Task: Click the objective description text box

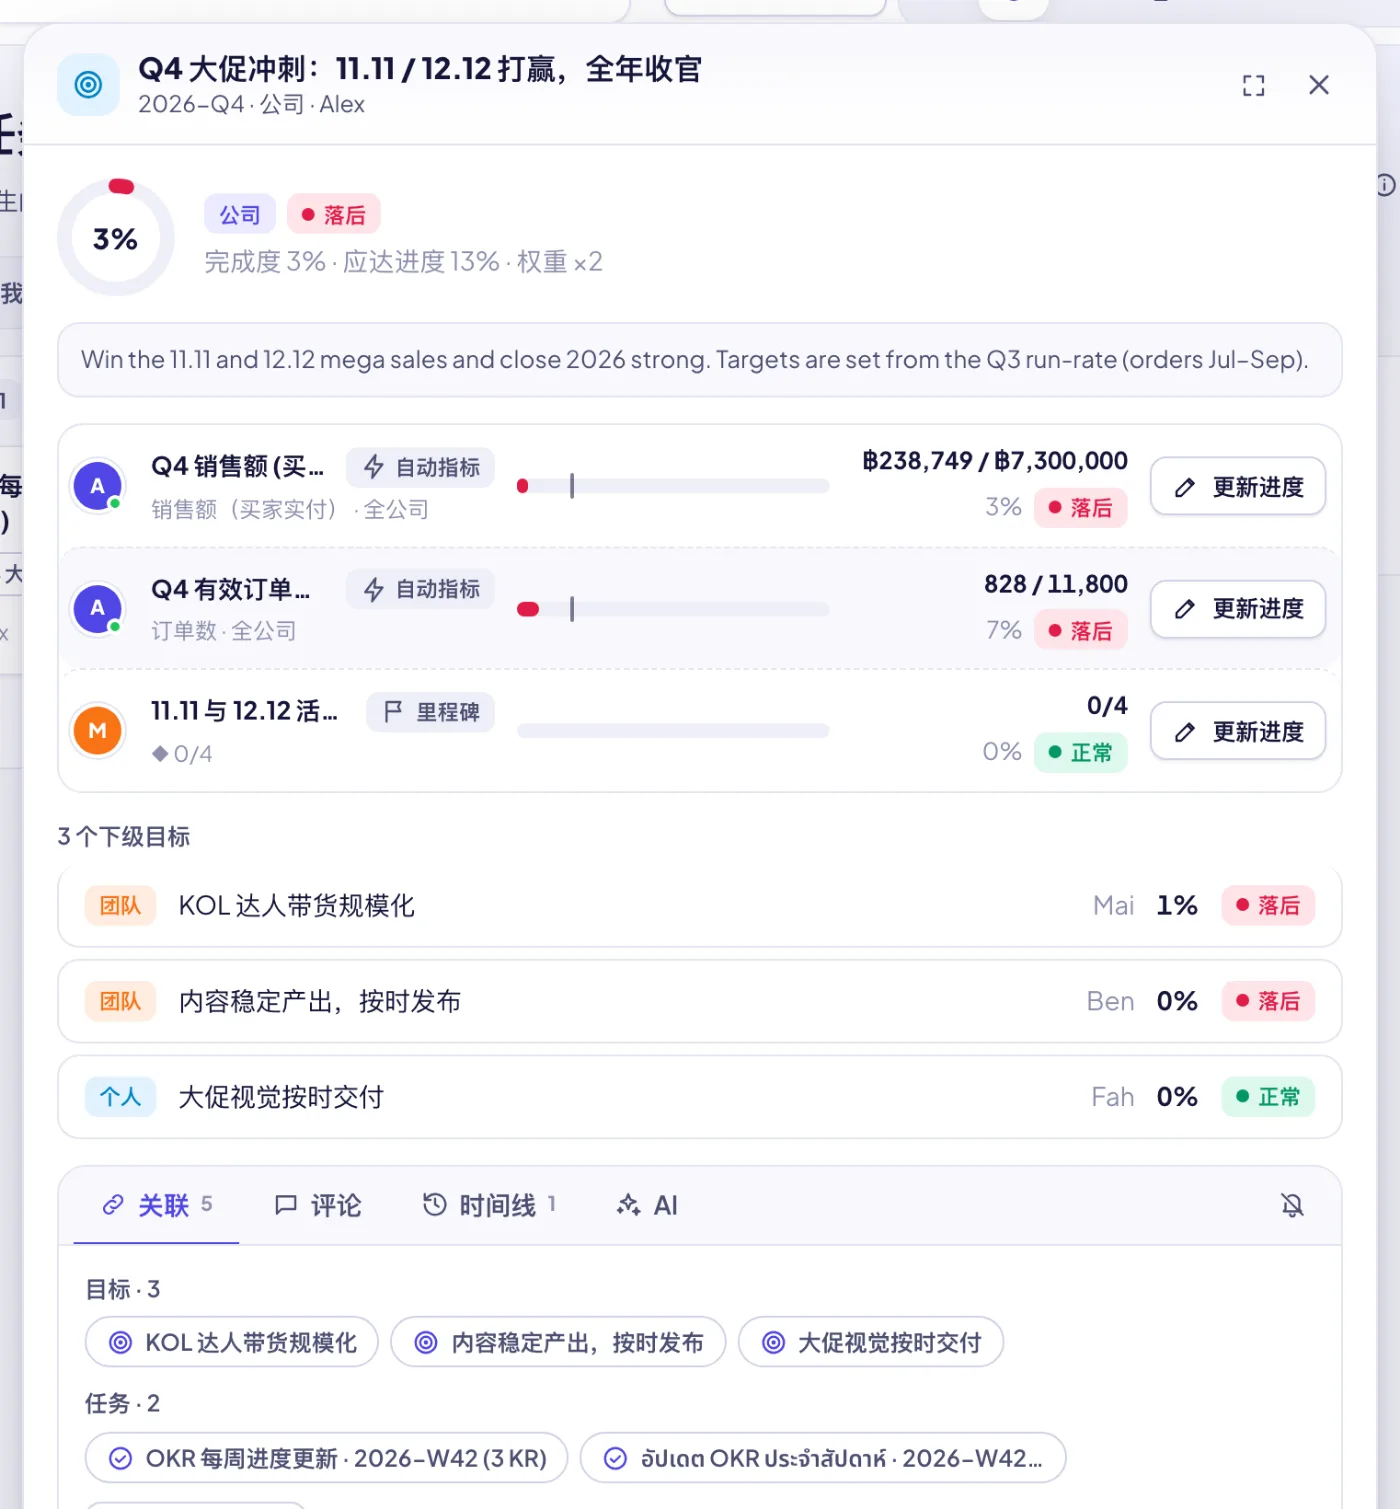Action: coord(700,360)
